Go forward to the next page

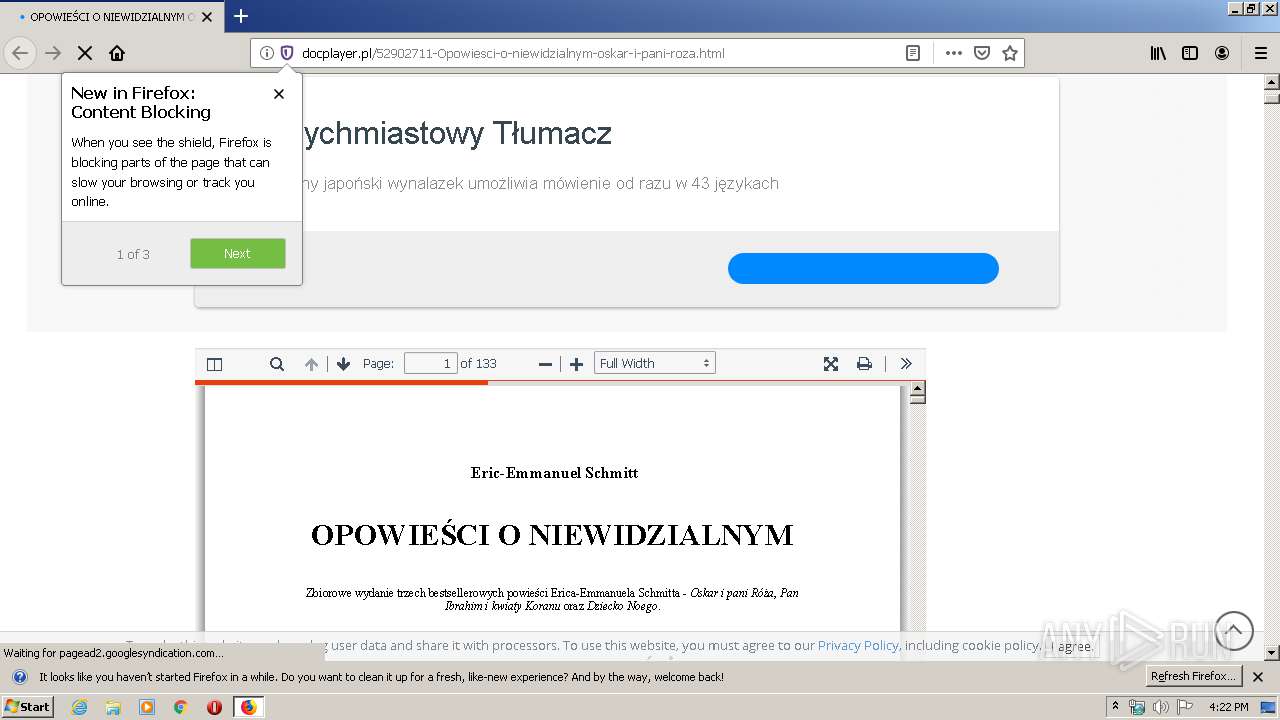tap(53, 53)
